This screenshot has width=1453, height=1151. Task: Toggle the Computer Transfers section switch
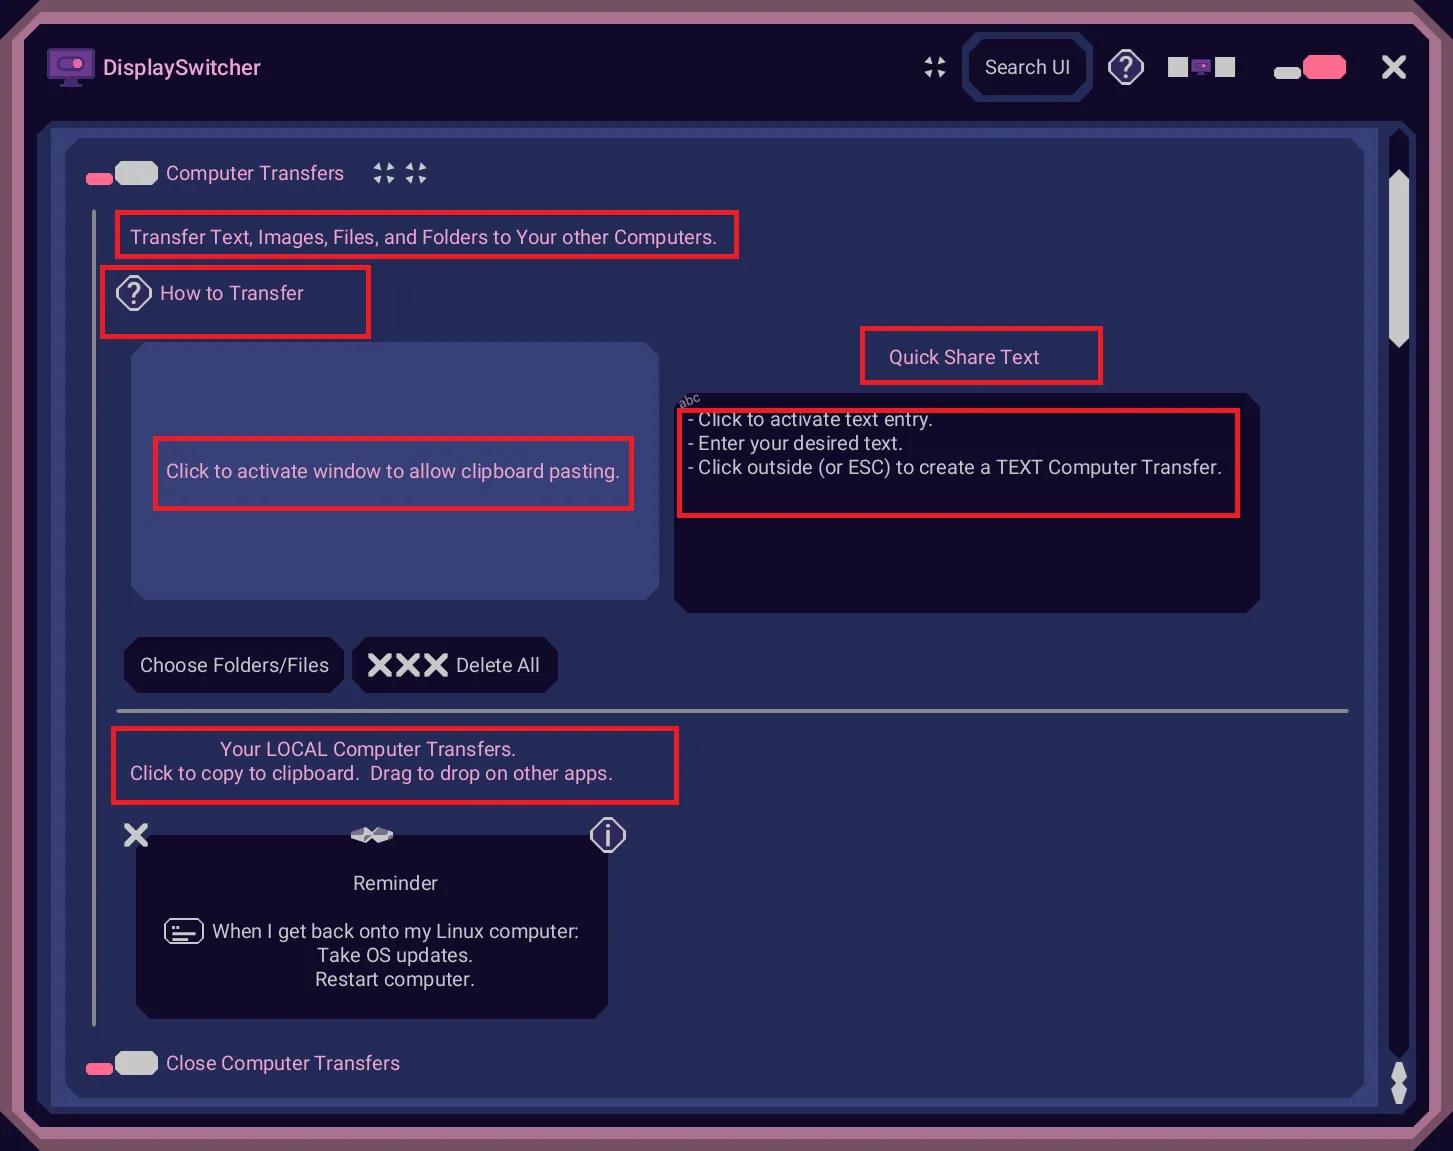pyautogui.click(x=122, y=174)
